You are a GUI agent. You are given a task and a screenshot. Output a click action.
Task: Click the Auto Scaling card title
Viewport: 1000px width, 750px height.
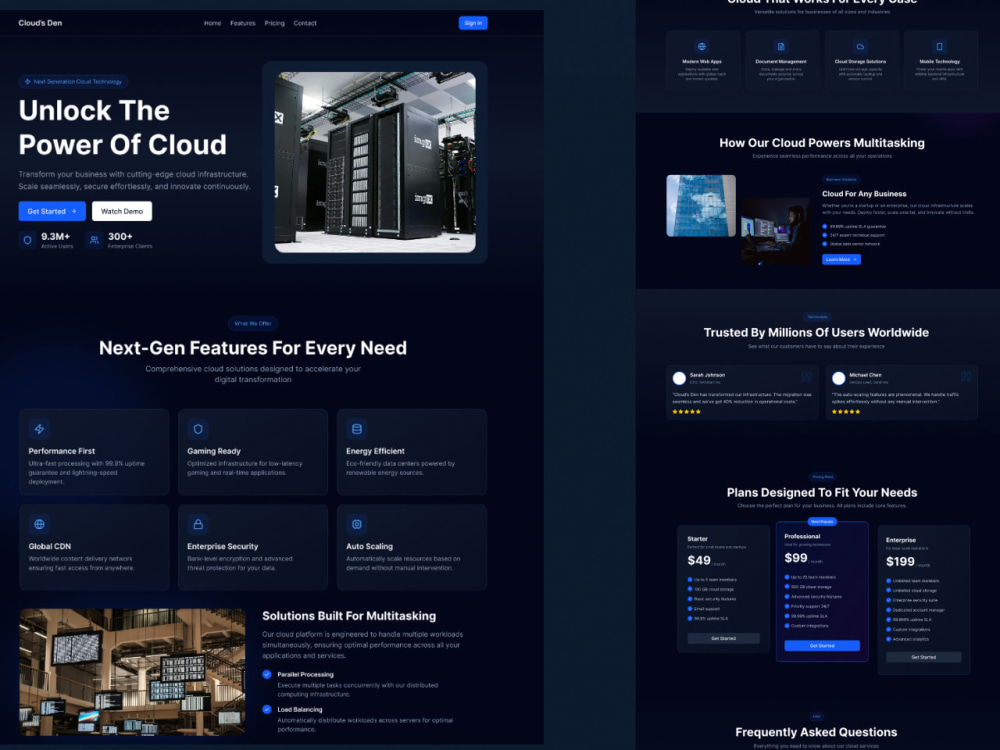(x=369, y=547)
